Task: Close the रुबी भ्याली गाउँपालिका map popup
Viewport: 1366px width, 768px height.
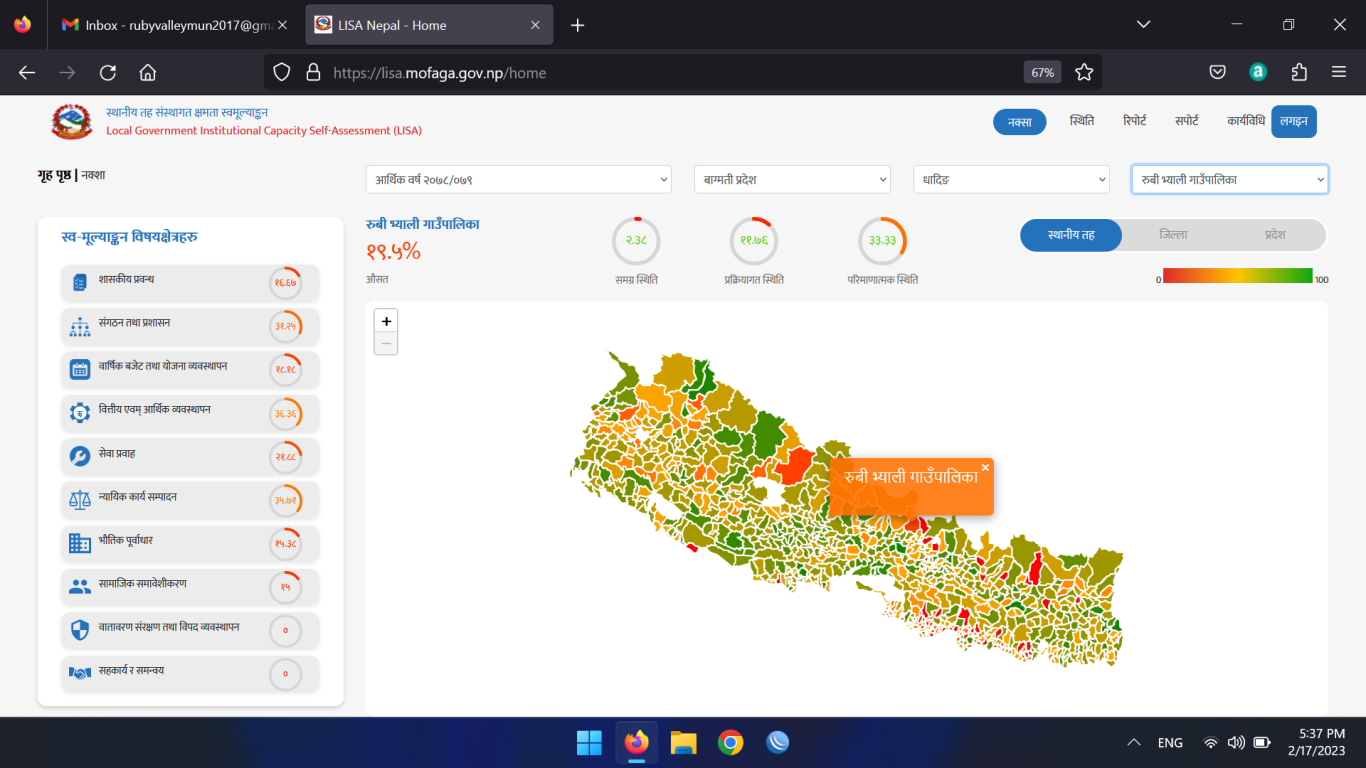Action: pyautogui.click(x=985, y=467)
